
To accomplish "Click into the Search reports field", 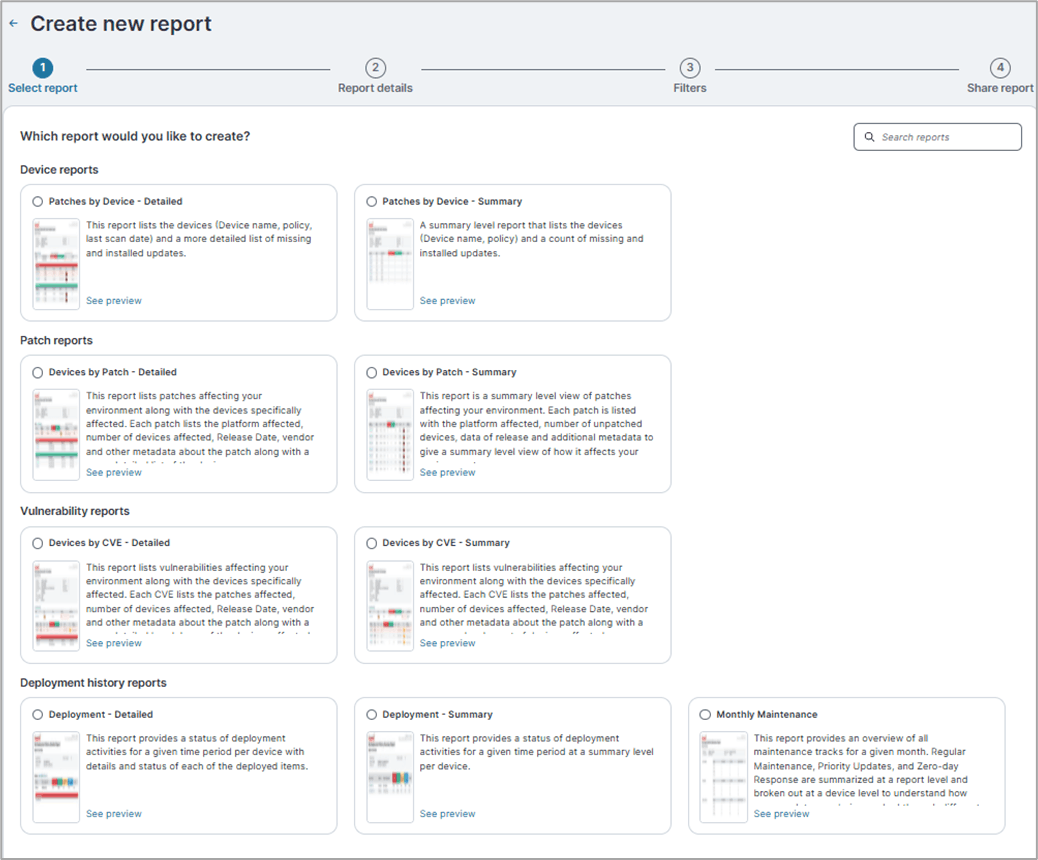I will click(940, 136).
